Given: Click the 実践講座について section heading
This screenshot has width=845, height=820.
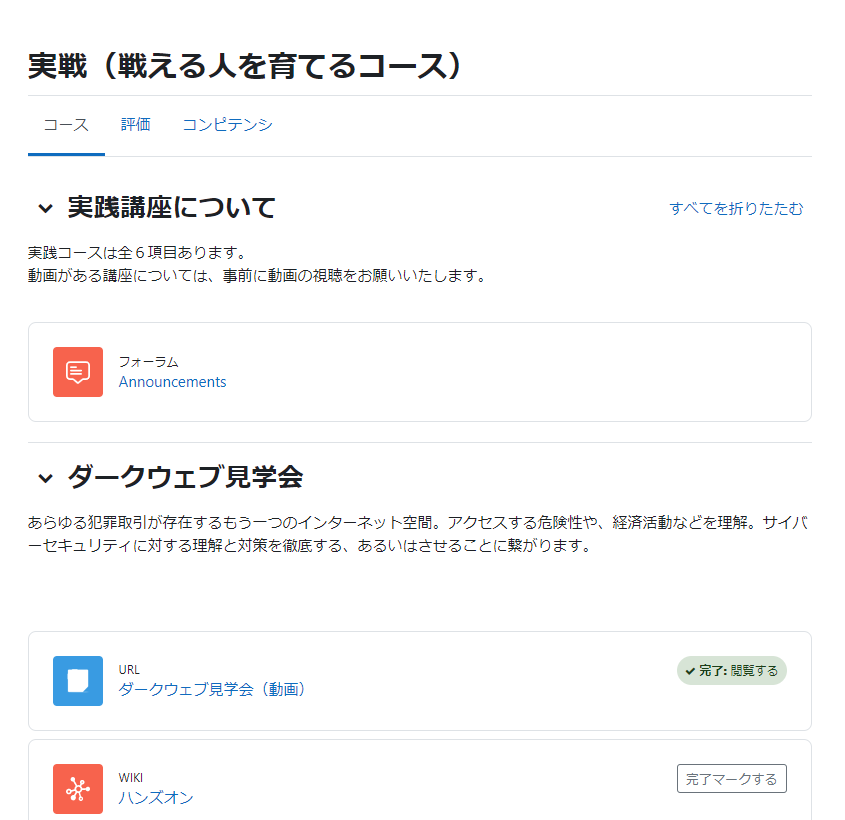Looking at the screenshot, I should click(x=171, y=208).
